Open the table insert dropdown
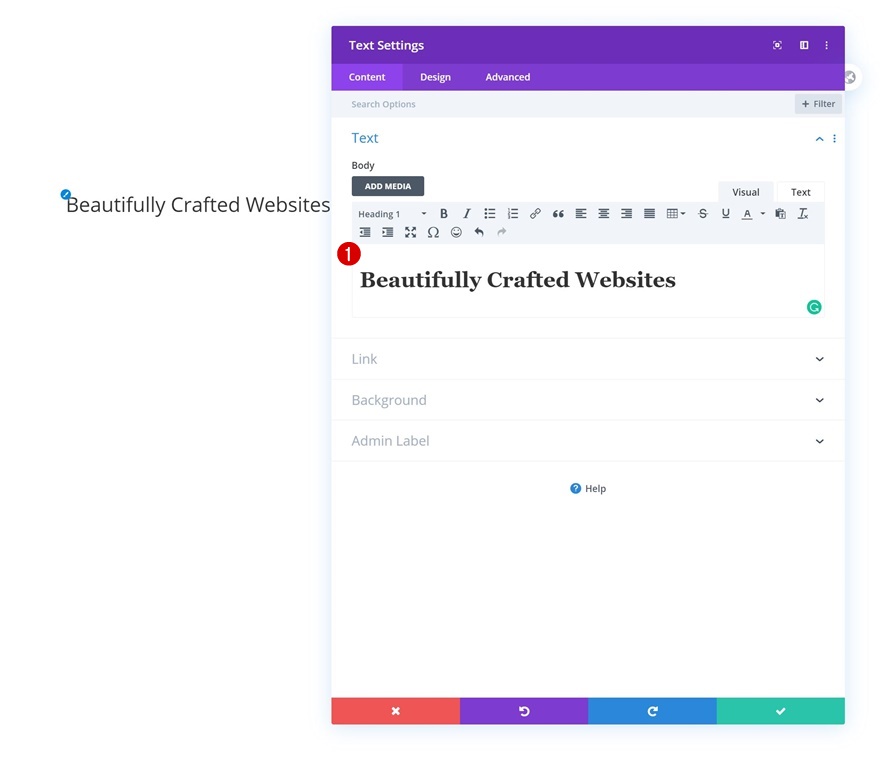Screen dimensions: 880x760 pos(676,214)
